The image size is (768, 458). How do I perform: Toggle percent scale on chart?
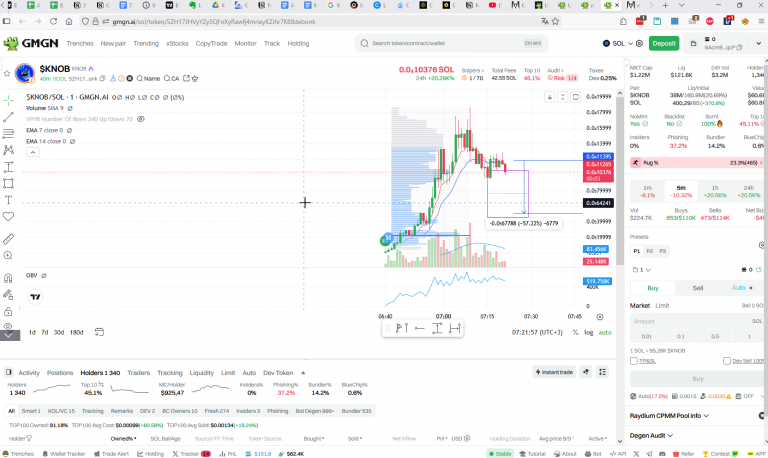click(575, 333)
